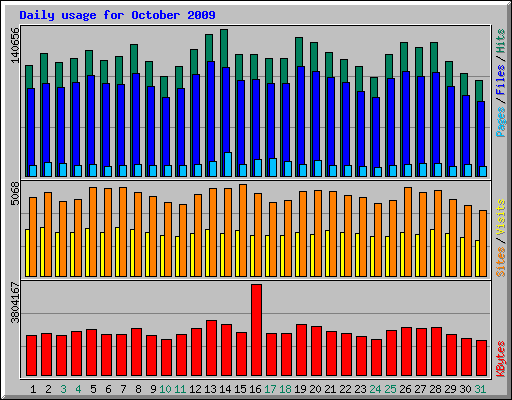Click the yellow Sites bar for day 21
This screenshot has width=512, height=400.
coord(327,253)
